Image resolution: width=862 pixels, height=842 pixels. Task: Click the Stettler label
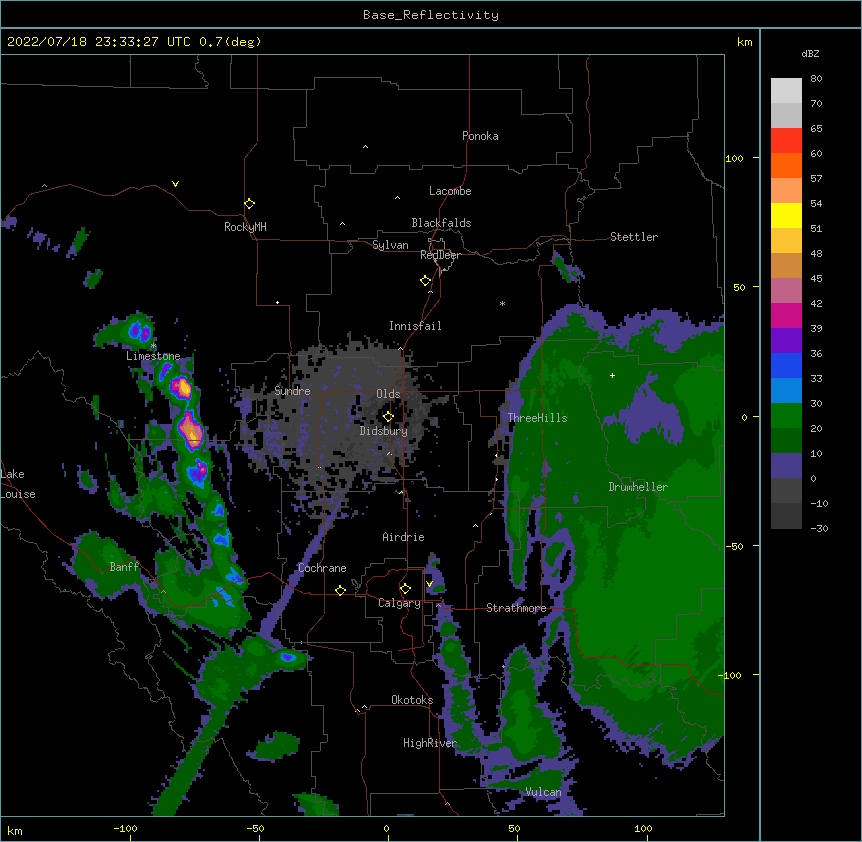pyautogui.click(x=634, y=237)
